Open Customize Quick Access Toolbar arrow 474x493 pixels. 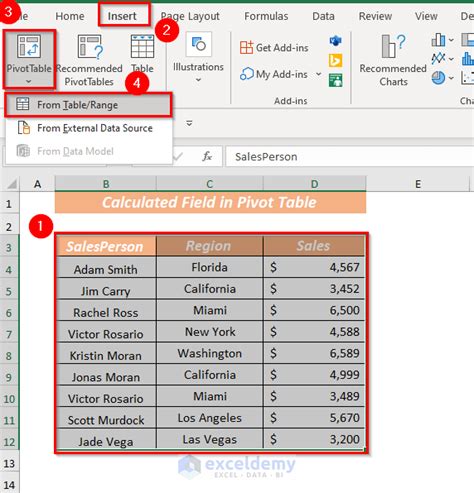(189, 123)
